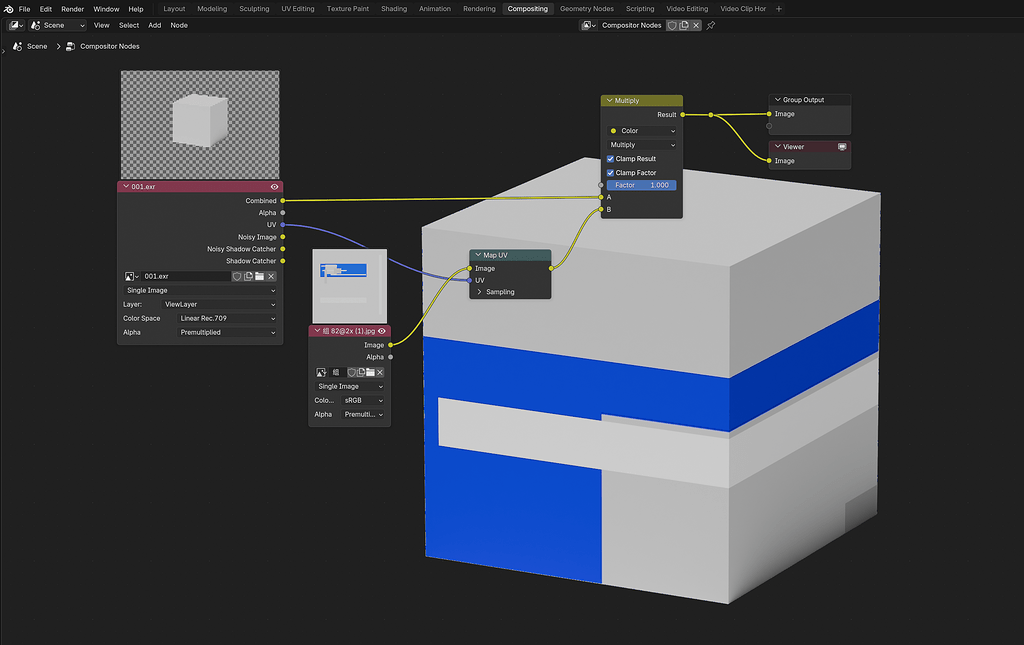Browse images in the jpg image node
The image size is (1024, 645).
point(321,372)
